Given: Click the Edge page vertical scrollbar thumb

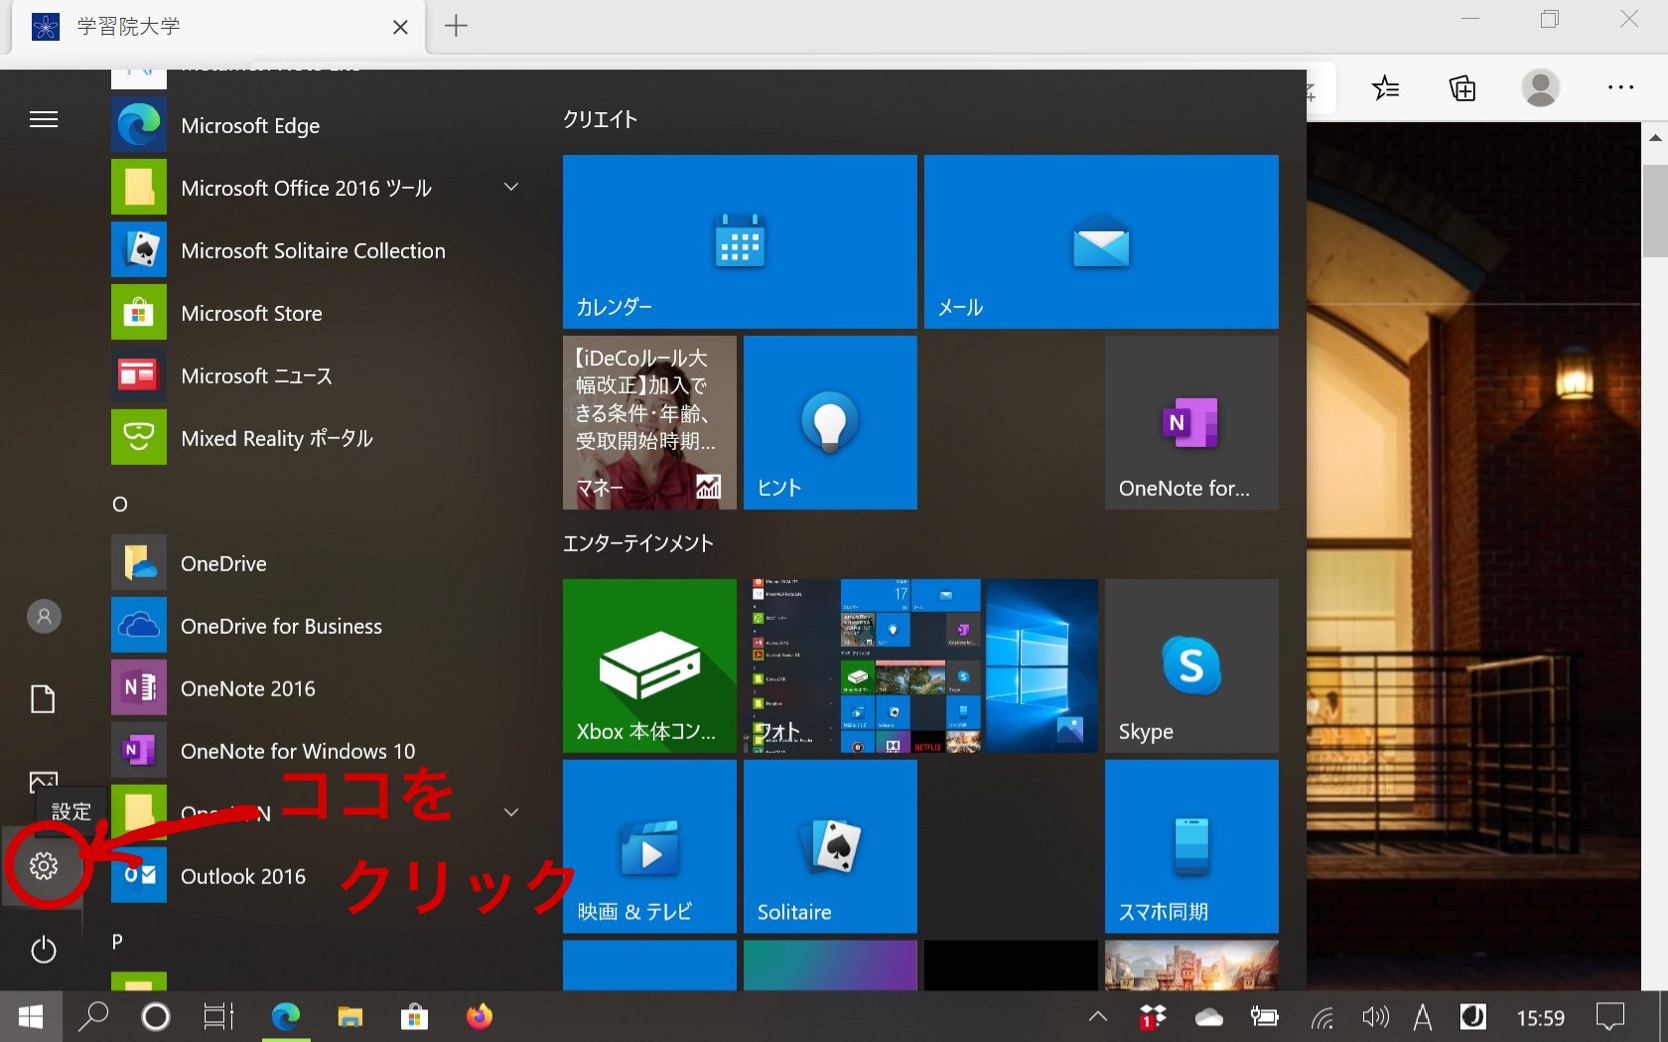Looking at the screenshot, I should [x=1654, y=211].
